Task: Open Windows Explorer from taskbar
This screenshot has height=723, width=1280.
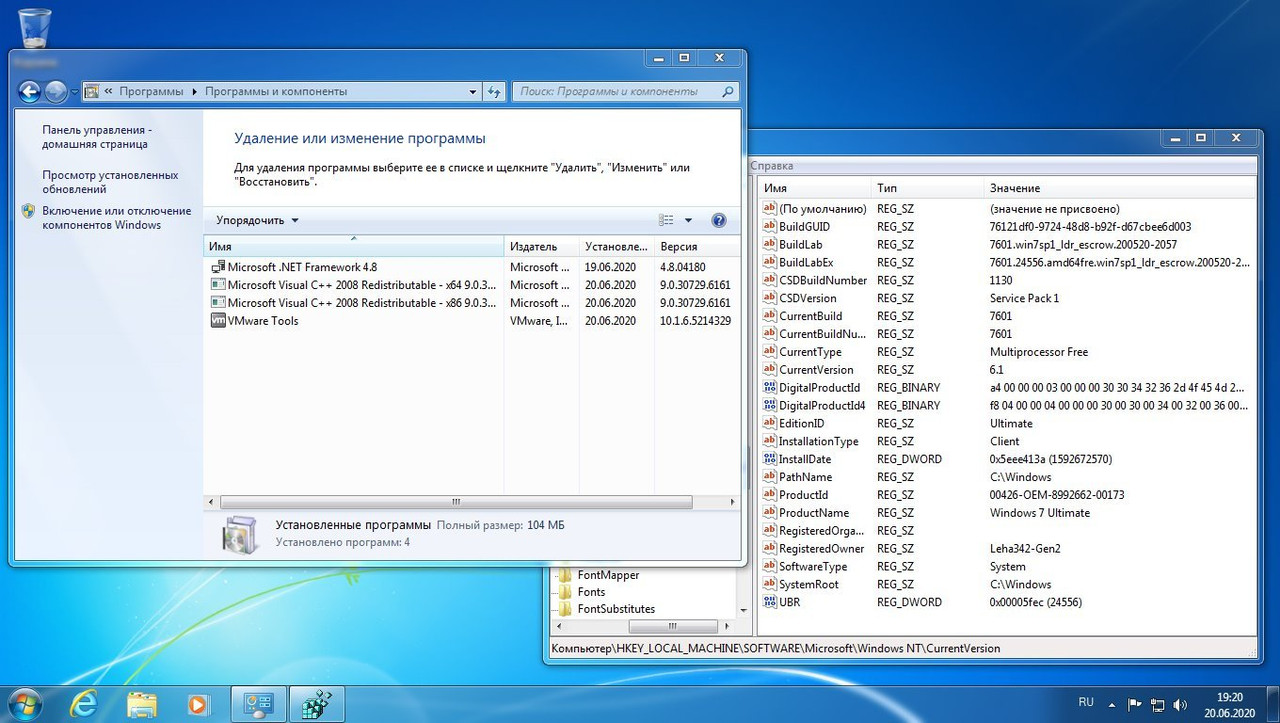Action: (142, 704)
